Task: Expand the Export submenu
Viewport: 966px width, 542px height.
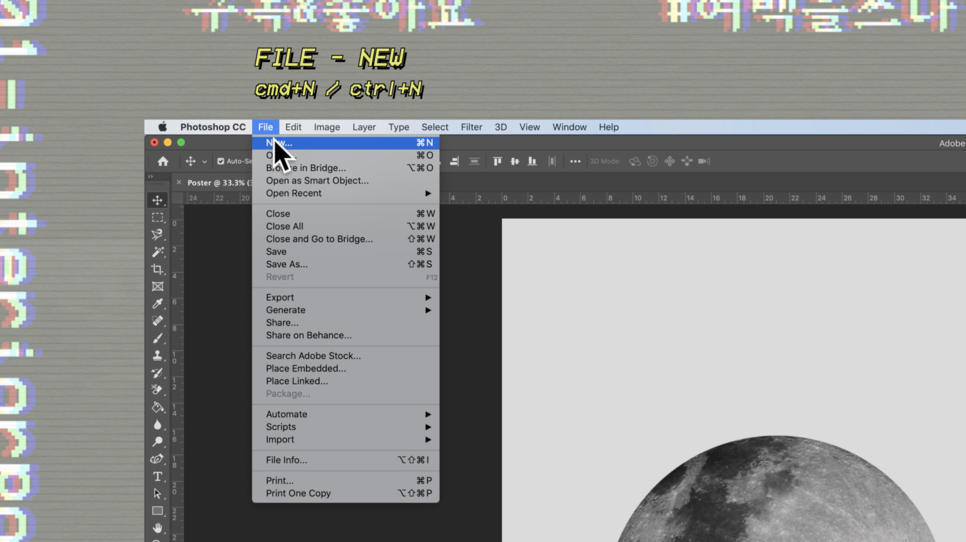Action: (346, 297)
